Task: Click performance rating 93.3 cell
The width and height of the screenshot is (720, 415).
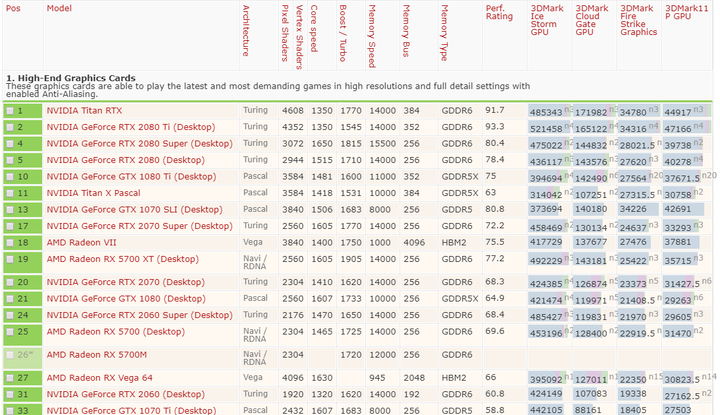Action: (x=495, y=127)
